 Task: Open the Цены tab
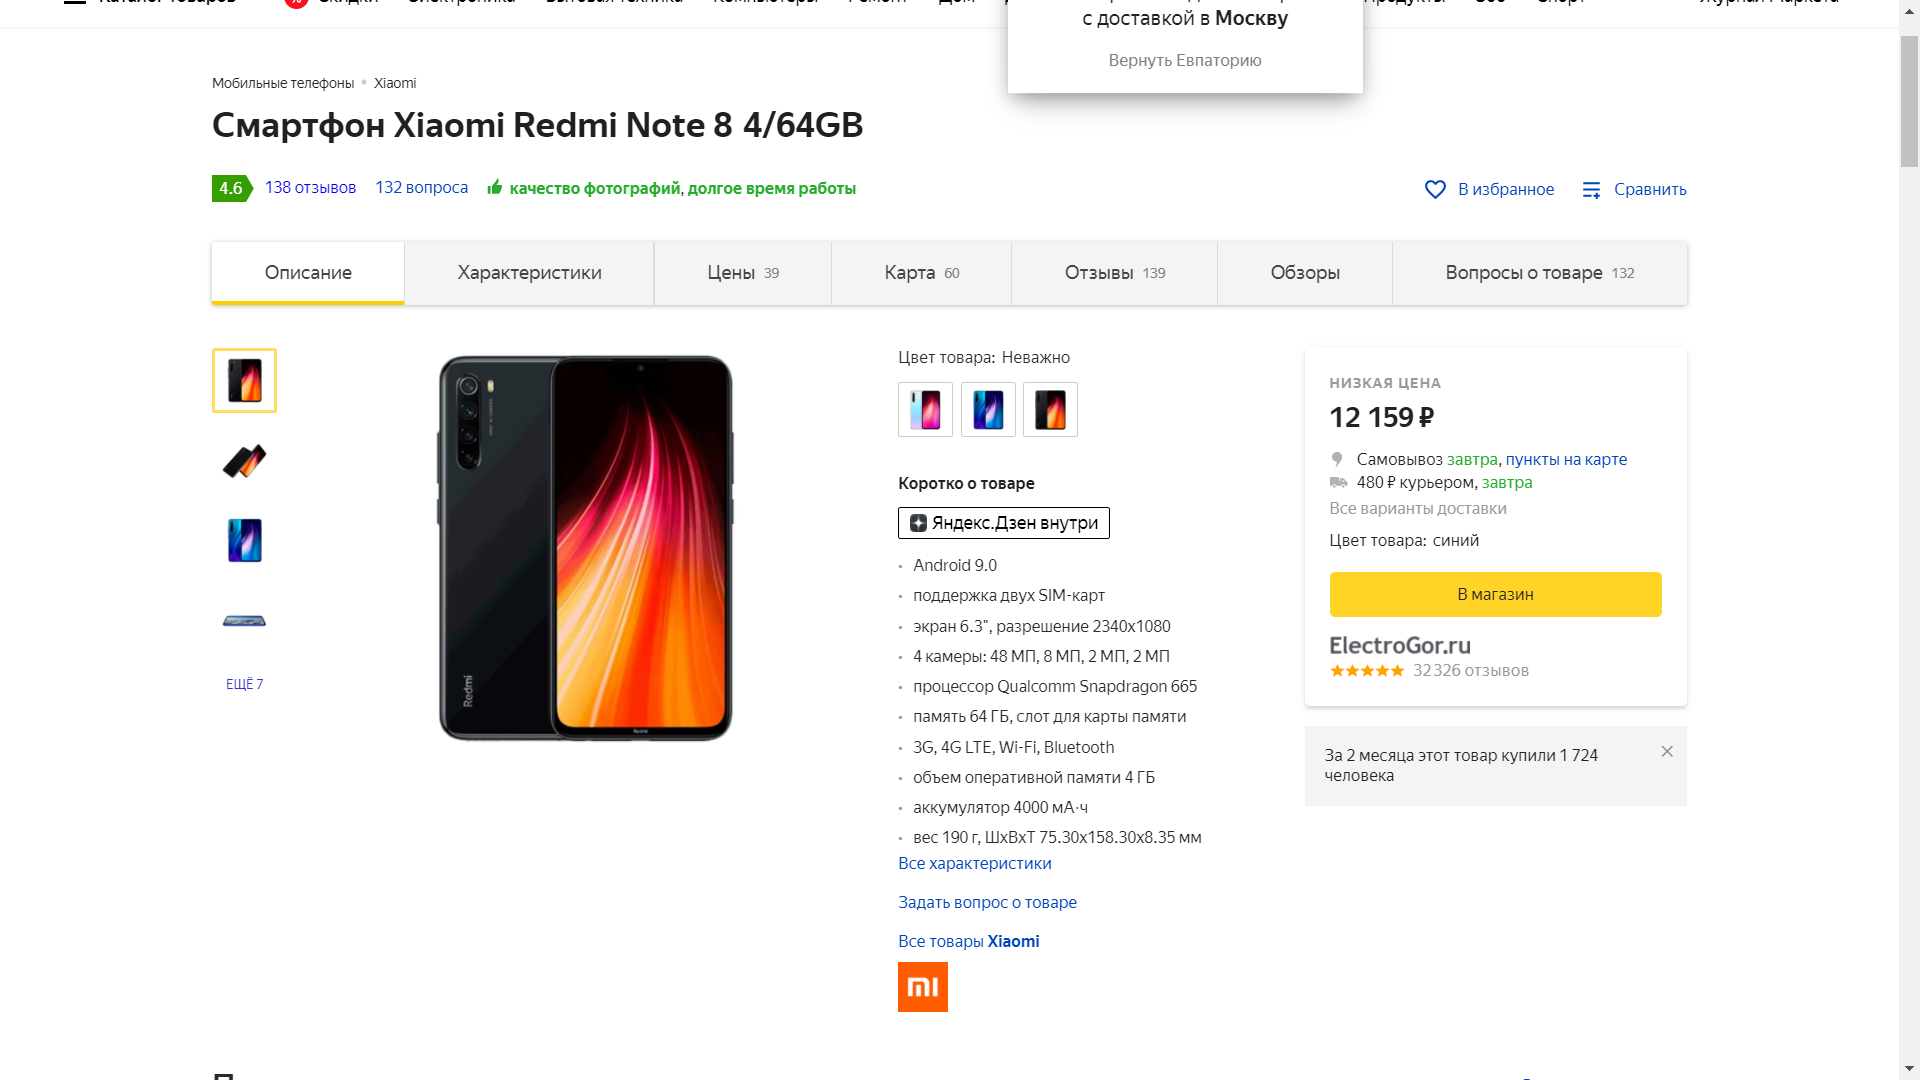pyautogui.click(x=743, y=273)
